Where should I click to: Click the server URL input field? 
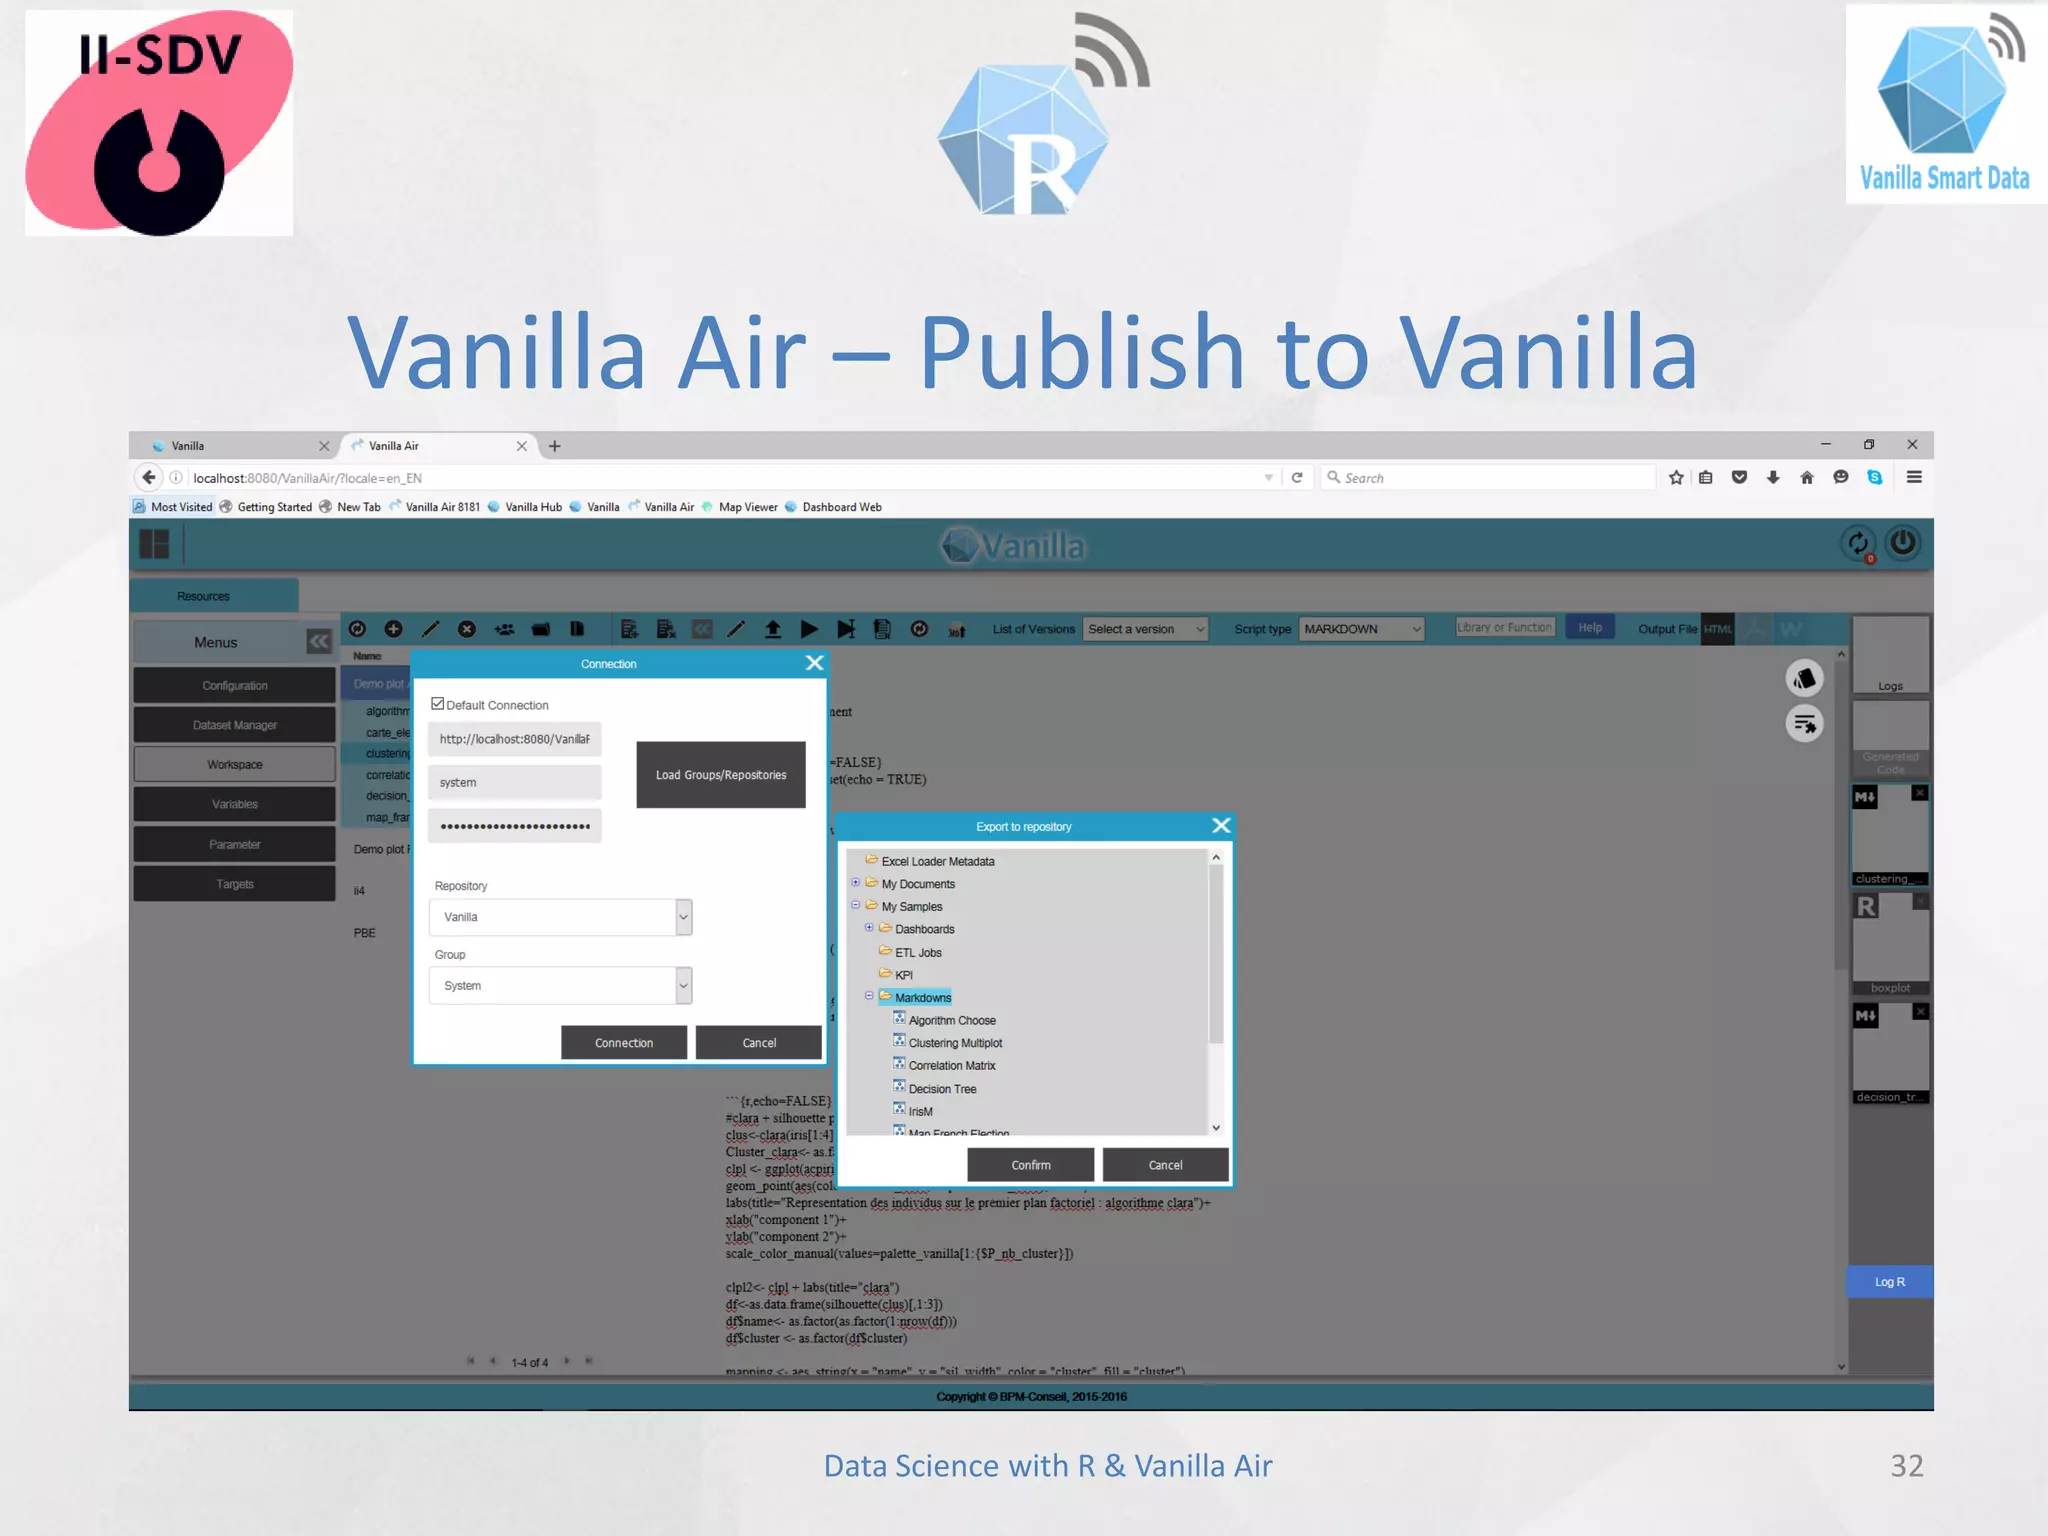click(514, 739)
